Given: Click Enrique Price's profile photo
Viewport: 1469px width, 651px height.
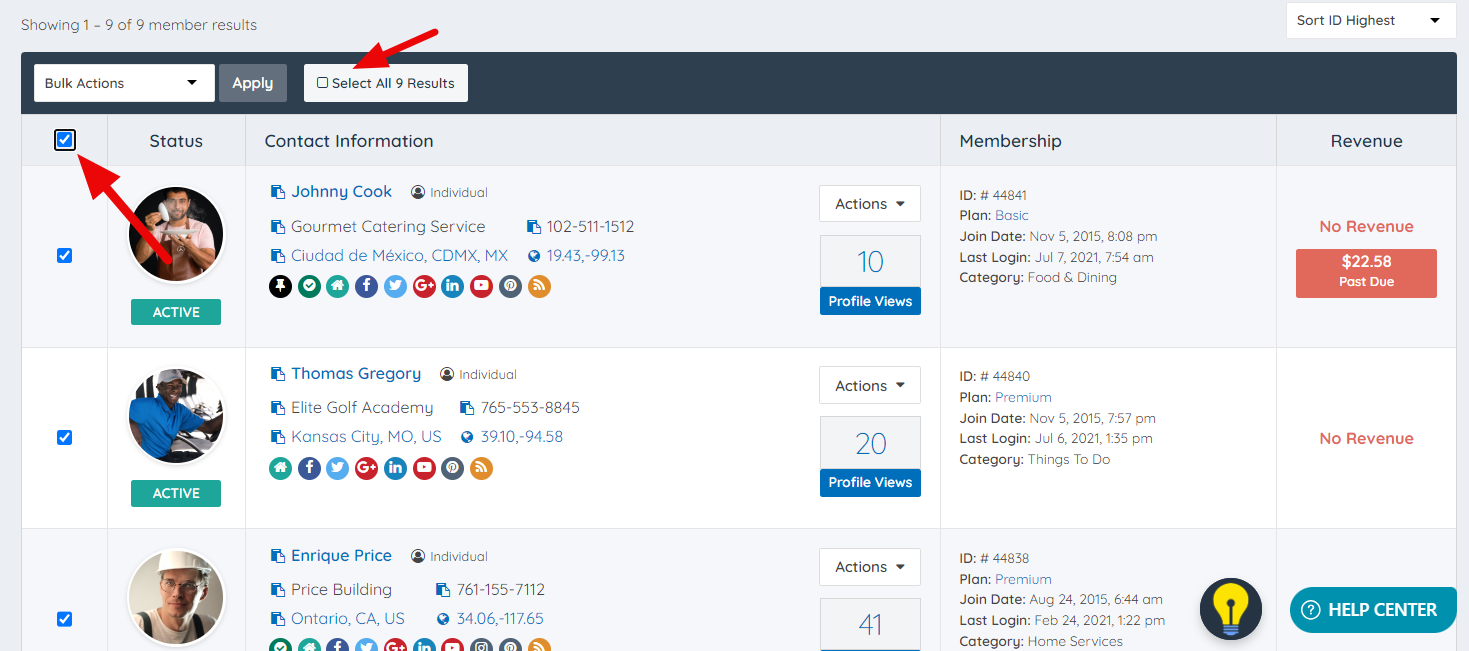Looking at the screenshot, I should (x=176, y=598).
